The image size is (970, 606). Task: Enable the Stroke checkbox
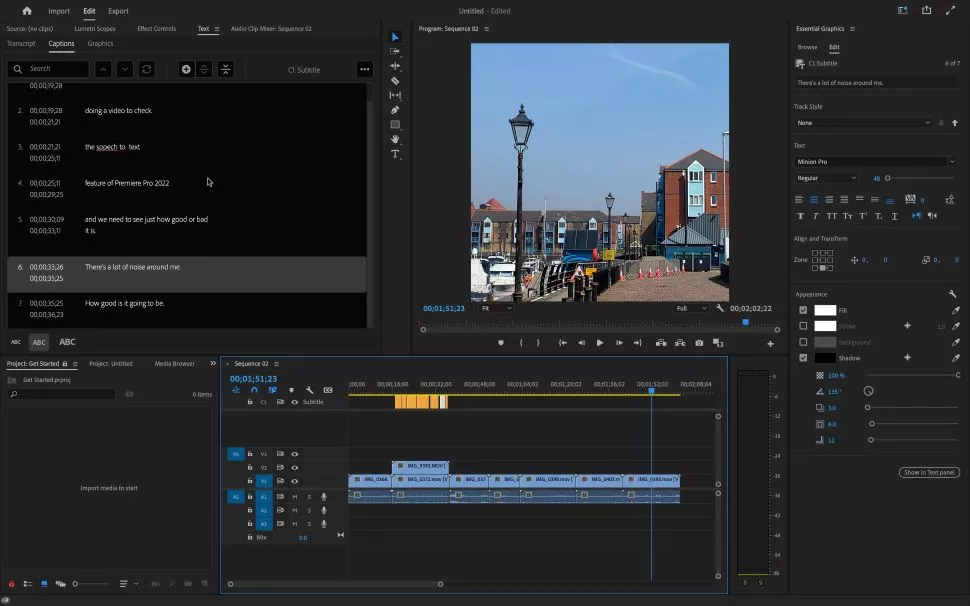[803, 326]
